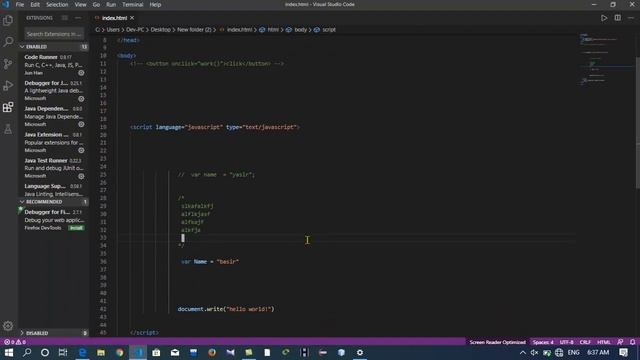Click 'var Name = "basir"' line
The height and width of the screenshot is (360, 640).
[210, 262]
